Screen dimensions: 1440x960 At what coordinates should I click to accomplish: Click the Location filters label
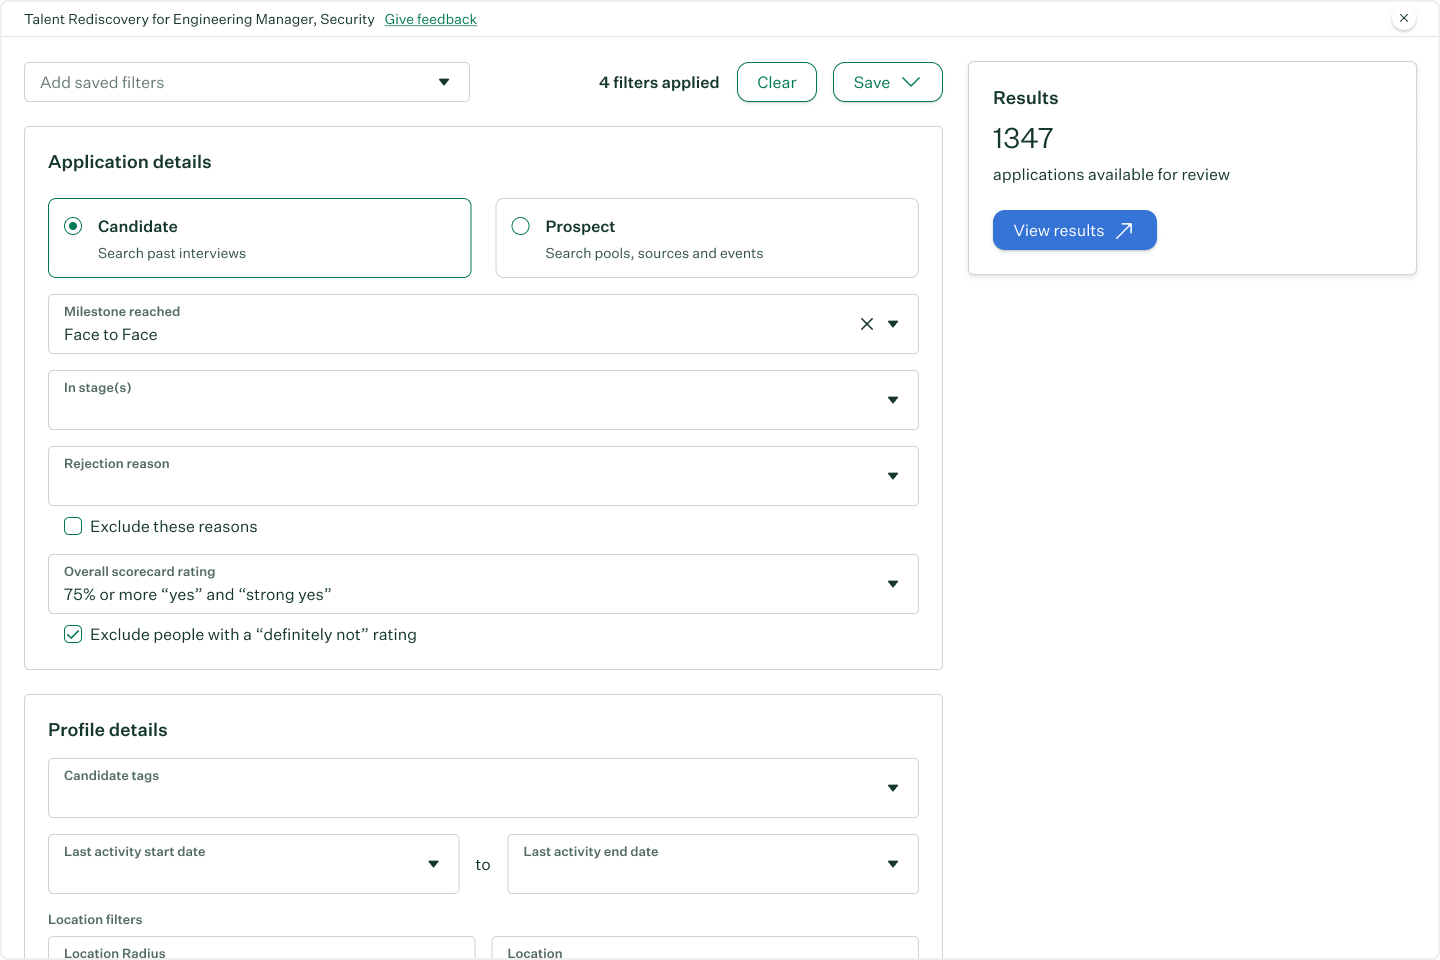[x=95, y=919]
